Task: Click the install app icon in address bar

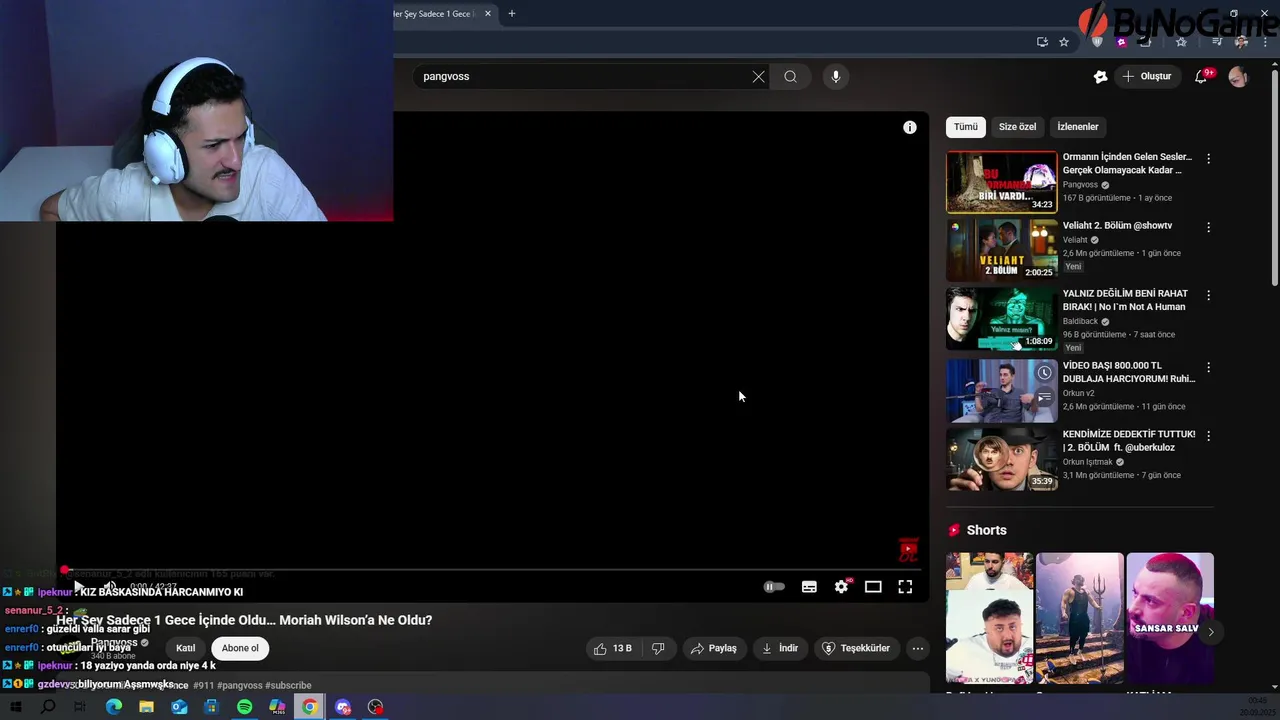Action: [x=1042, y=42]
